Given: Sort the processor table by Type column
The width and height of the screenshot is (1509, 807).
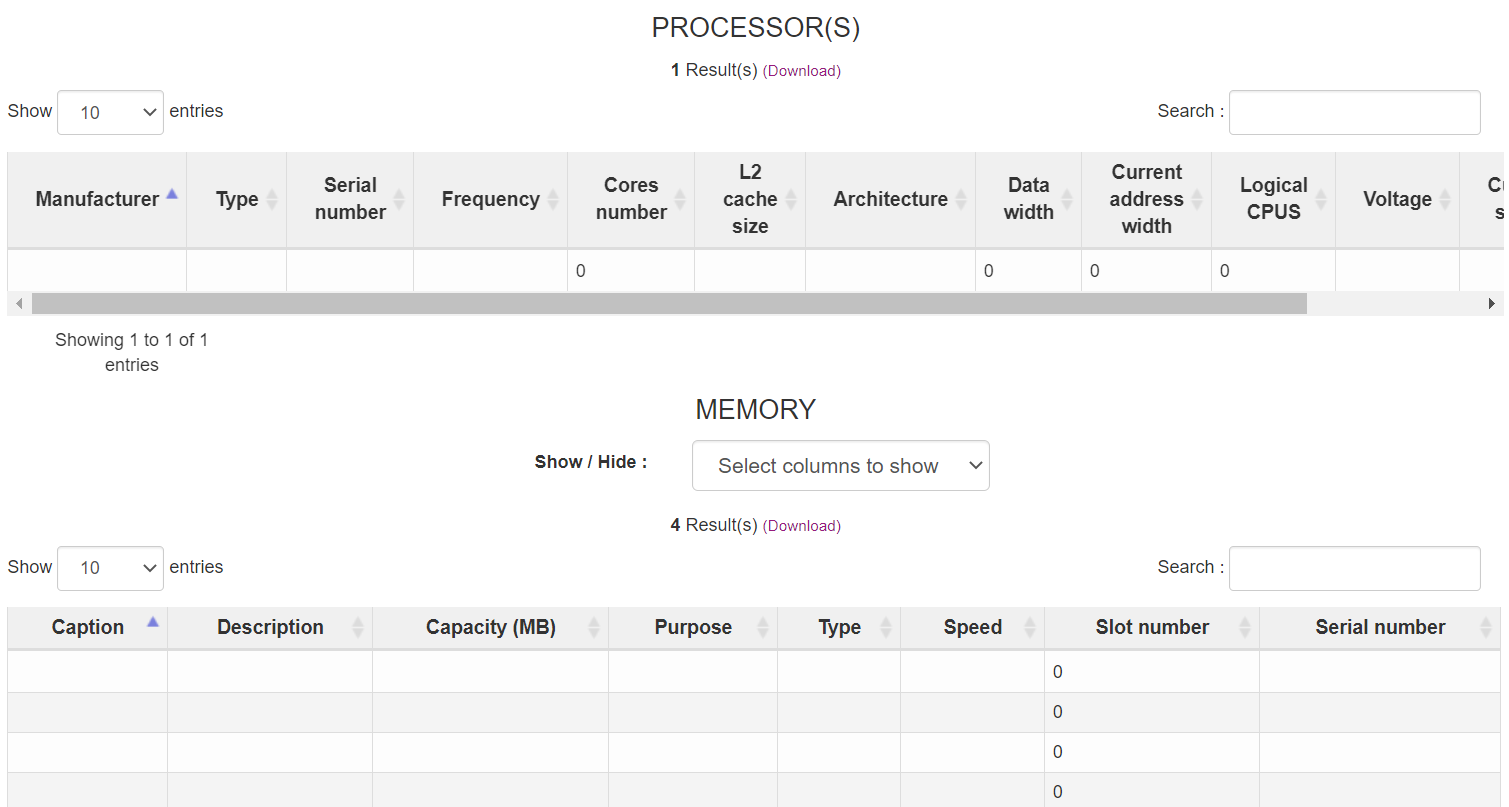Looking at the screenshot, I should [237, 199].
